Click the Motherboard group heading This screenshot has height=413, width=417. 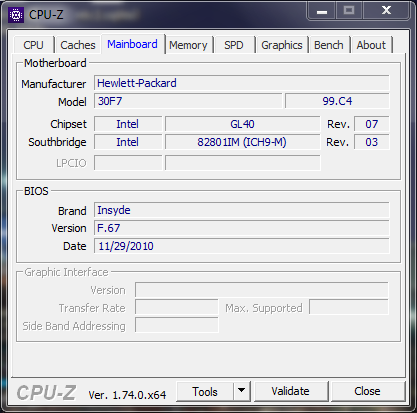(55, 63)
